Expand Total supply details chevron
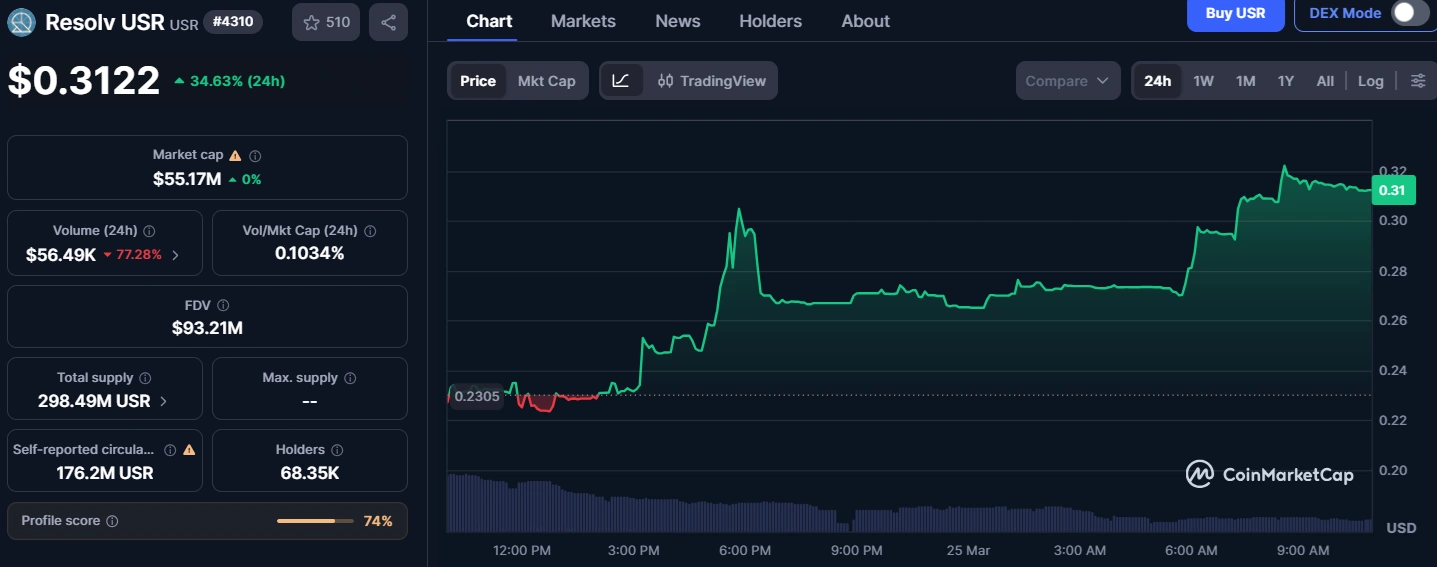Viewport: 1437px width, 567px height. tap(164, 401)
